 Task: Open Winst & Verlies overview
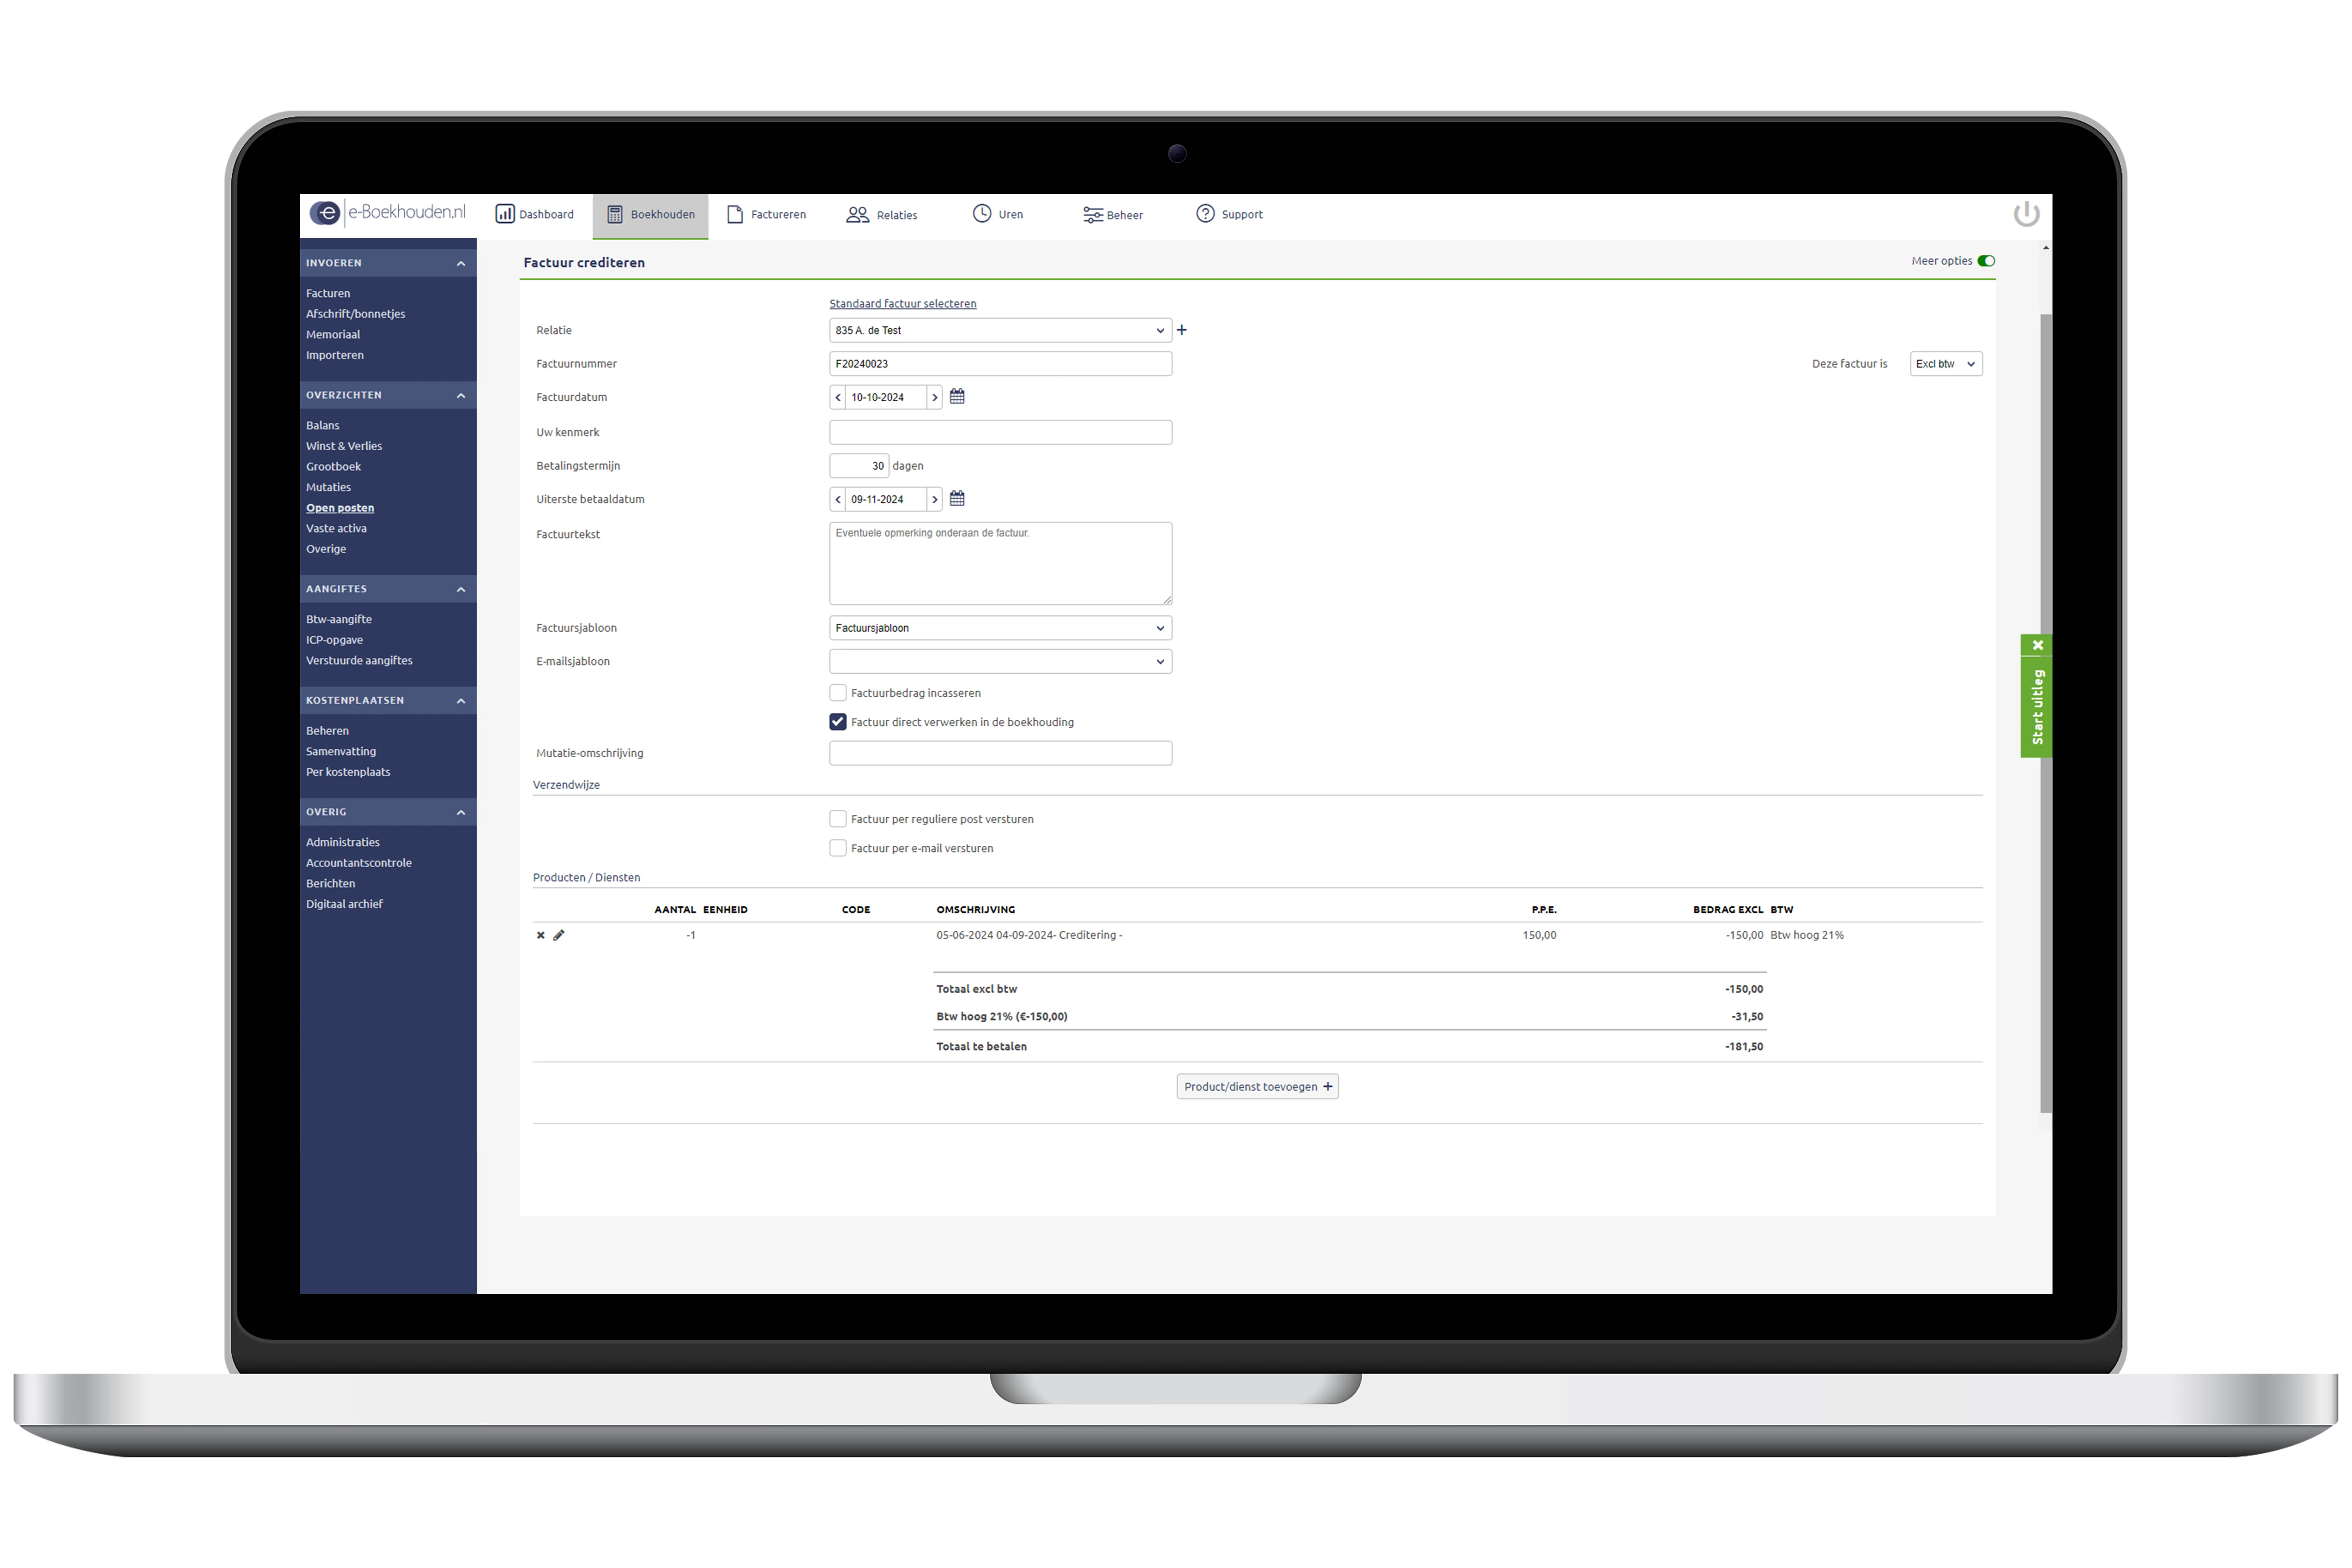point(344,446)
